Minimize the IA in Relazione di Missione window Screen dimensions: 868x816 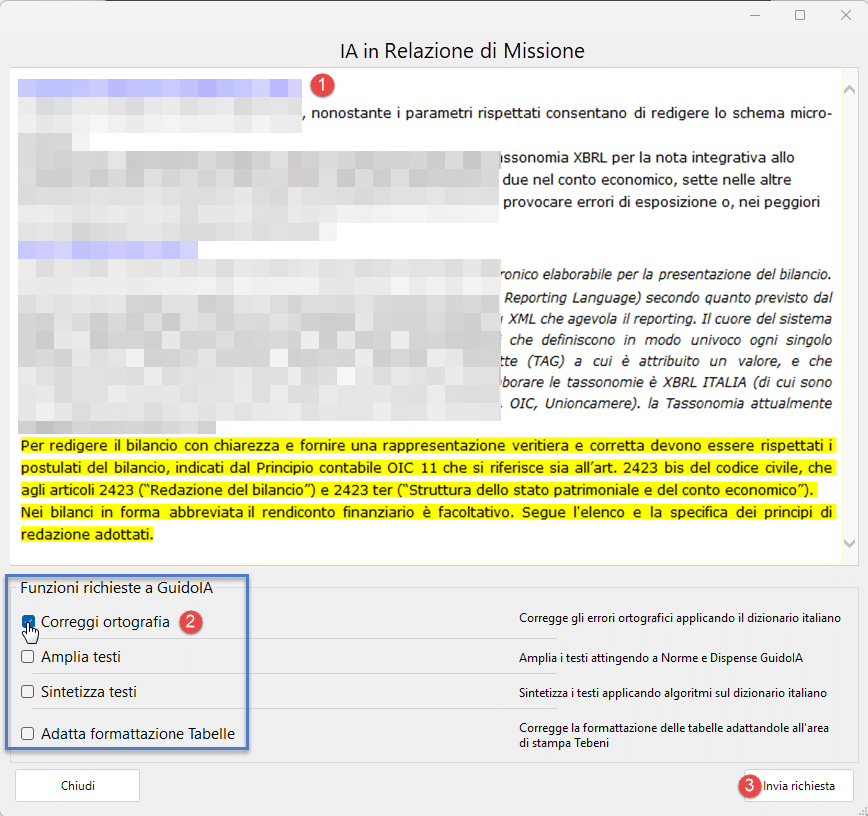(755, 16)
